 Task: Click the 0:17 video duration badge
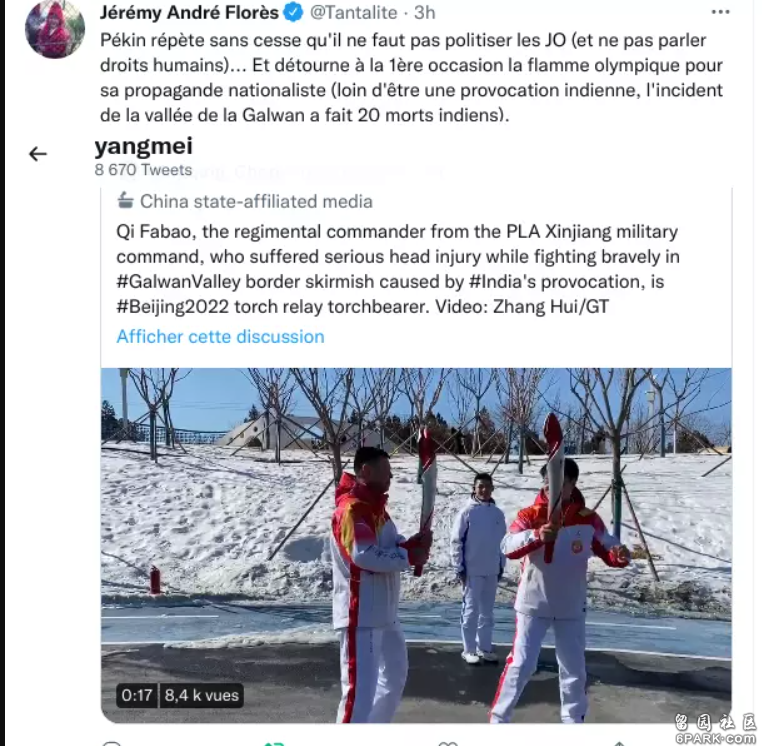pyautogui.click(x=137, y=695)
